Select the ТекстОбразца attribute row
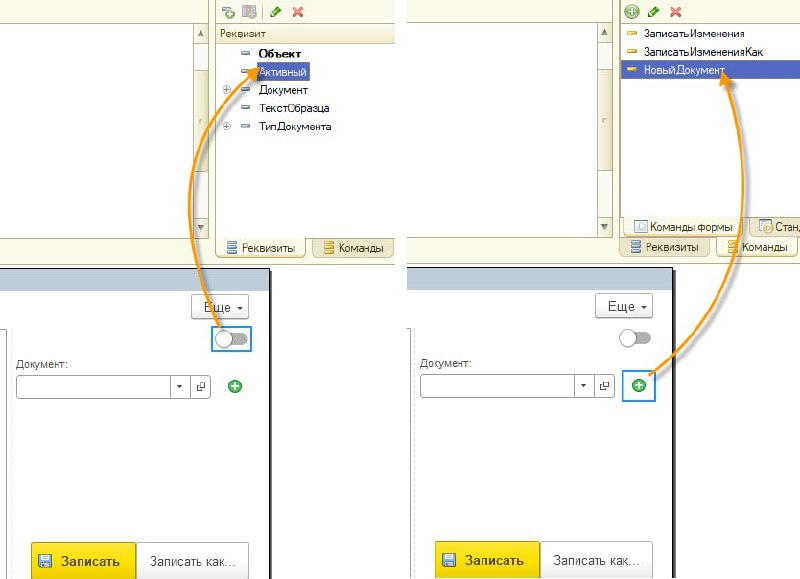The image size is (800, 579). (294, 108)
